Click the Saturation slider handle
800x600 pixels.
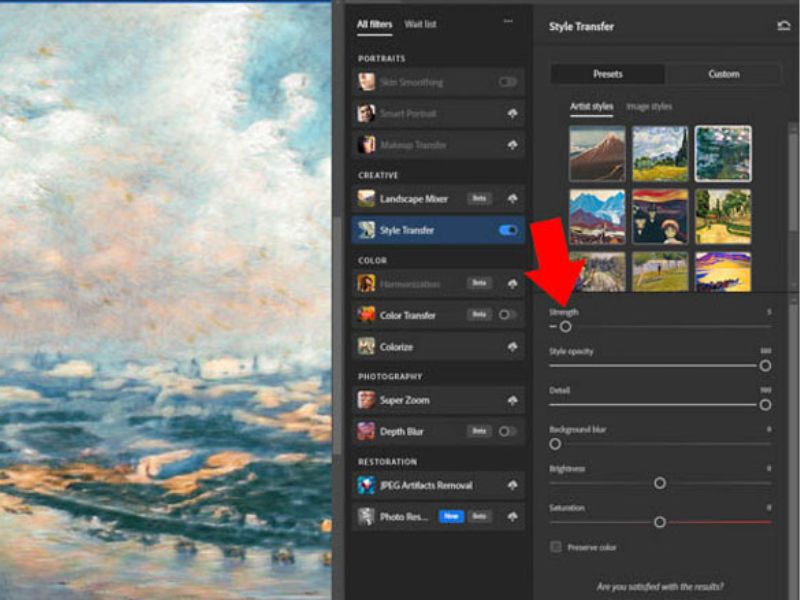(660, 522)
